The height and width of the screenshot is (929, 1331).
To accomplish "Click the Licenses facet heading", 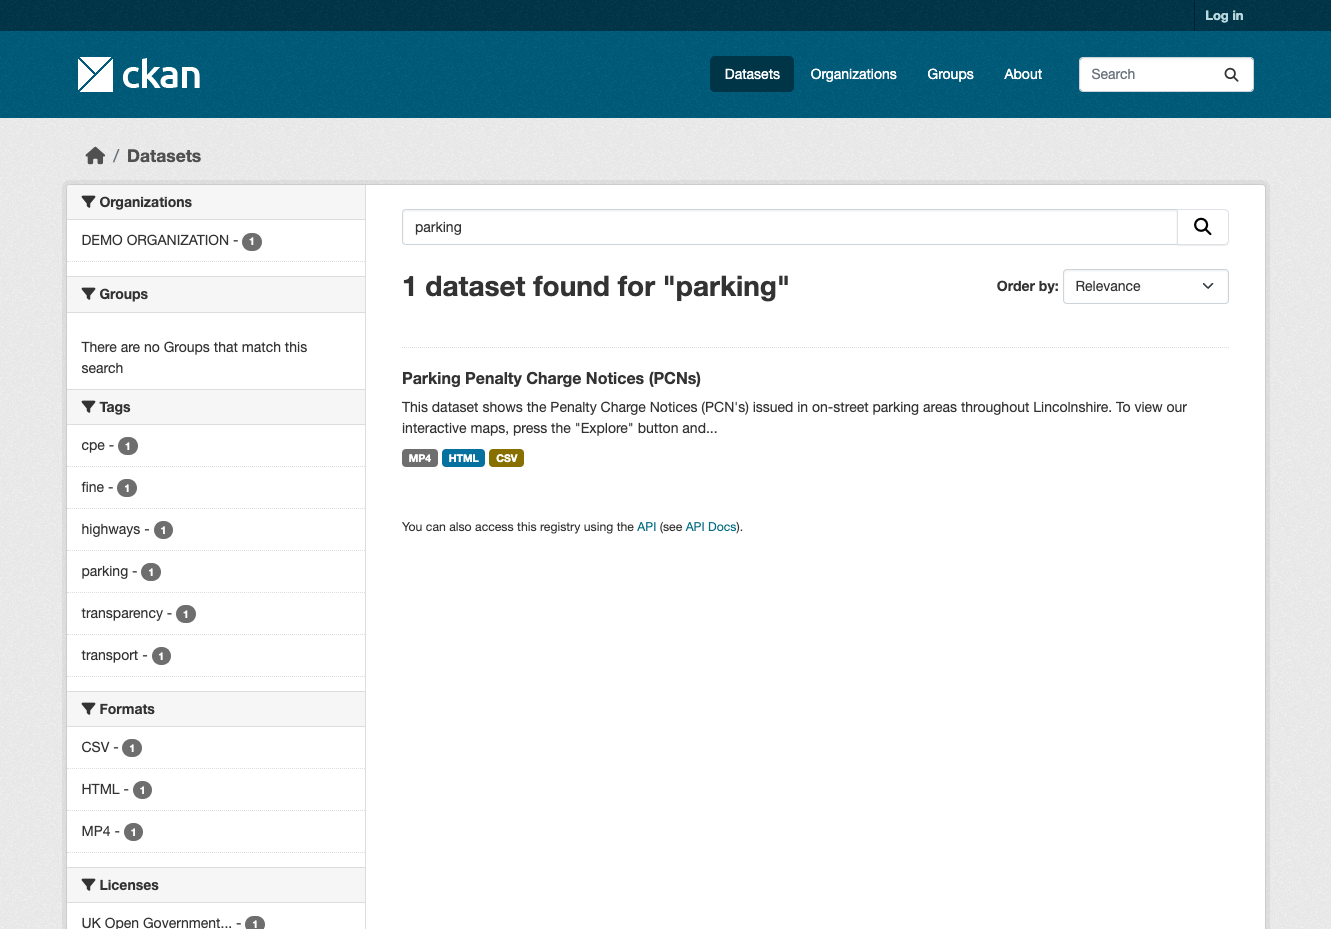I will click(216, 885).
